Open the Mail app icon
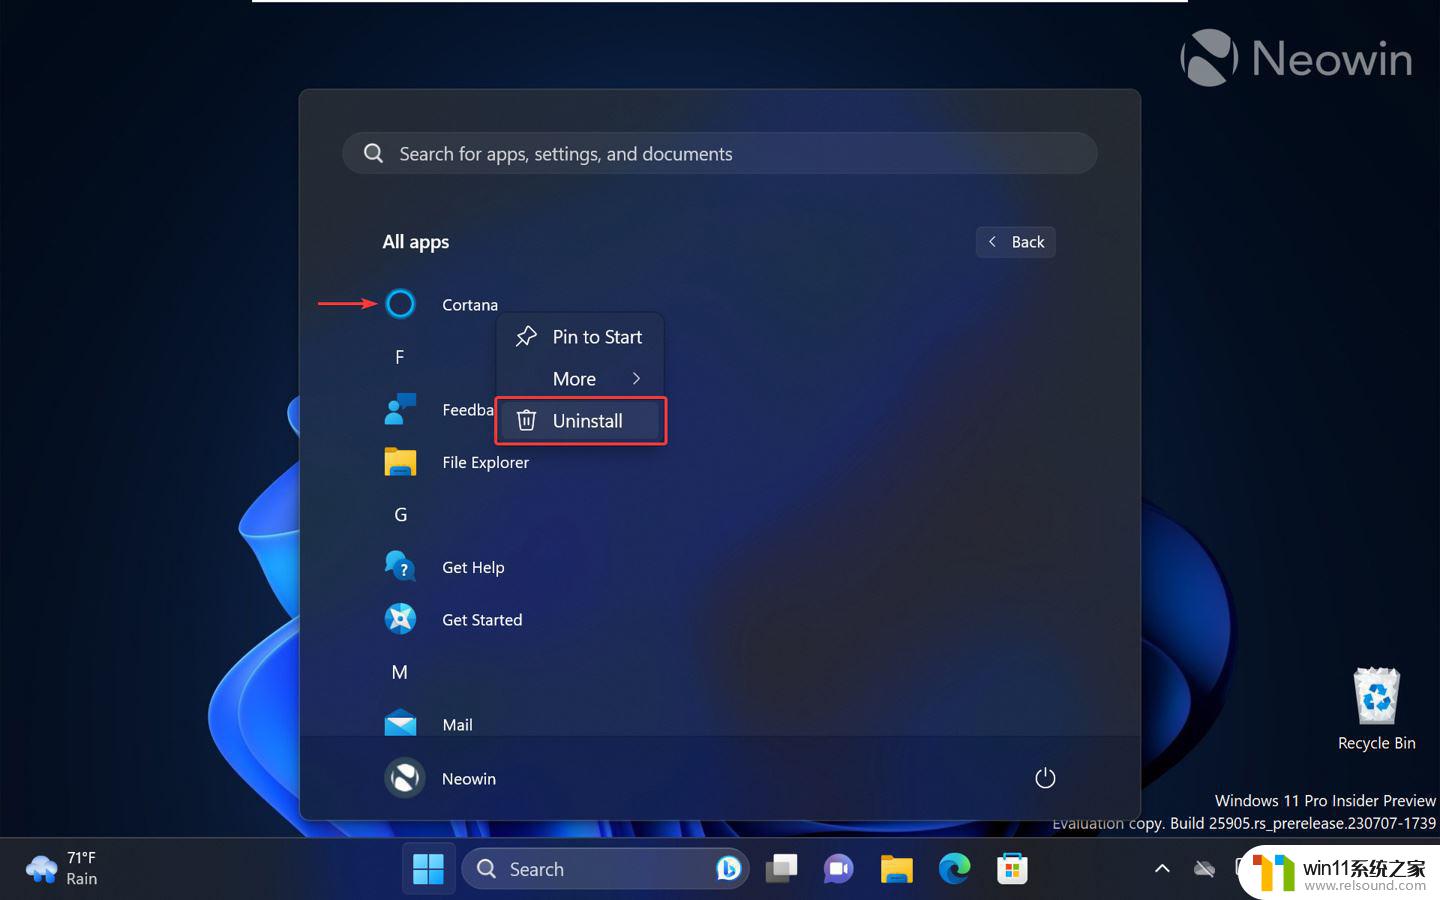Image resolution: width=1440 pixels, height=900 pixels. pyautogui.click(x=400, y=723)
